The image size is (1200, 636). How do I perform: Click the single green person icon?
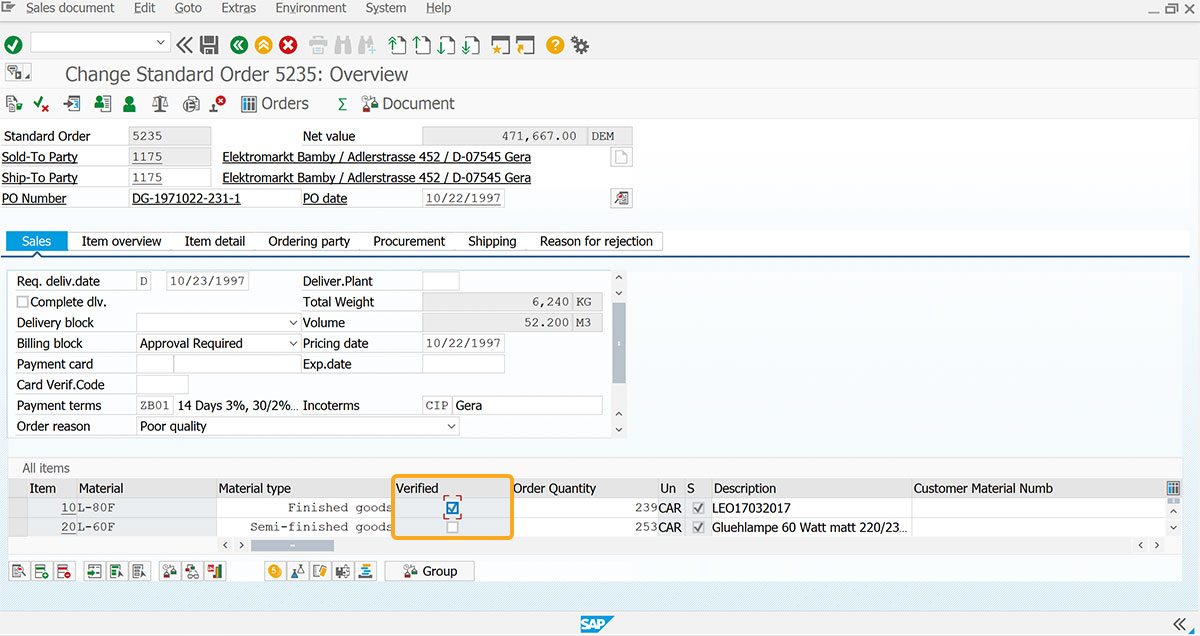pos(129,103)
